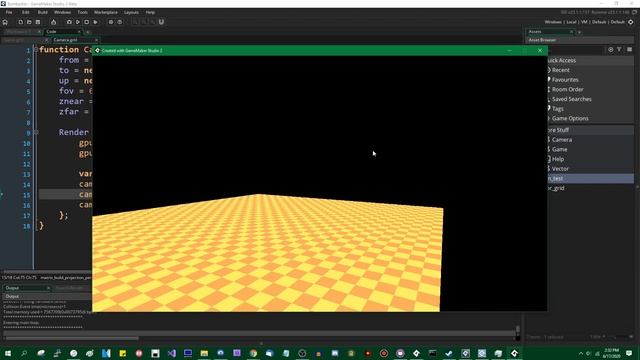The height and width of the screenshot is (360, 640).
Task: Click the Zoom In toolbar icon
Action: (152, 22)
